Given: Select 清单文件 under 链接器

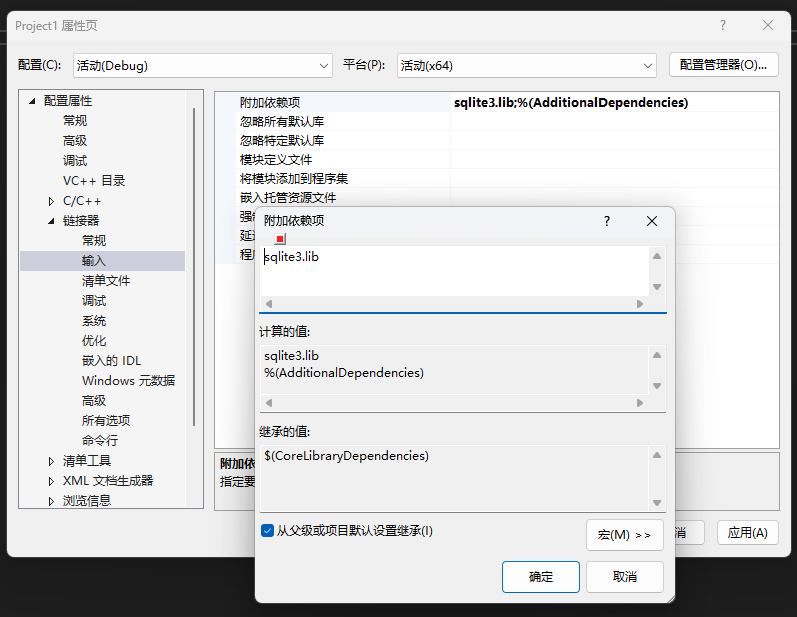Looking at the screenshot, I should [106, 281].
